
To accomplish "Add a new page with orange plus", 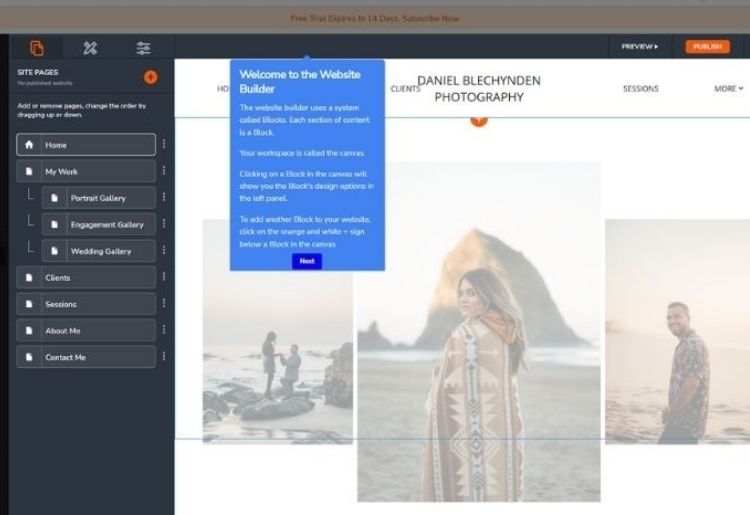I will point(150,77).
